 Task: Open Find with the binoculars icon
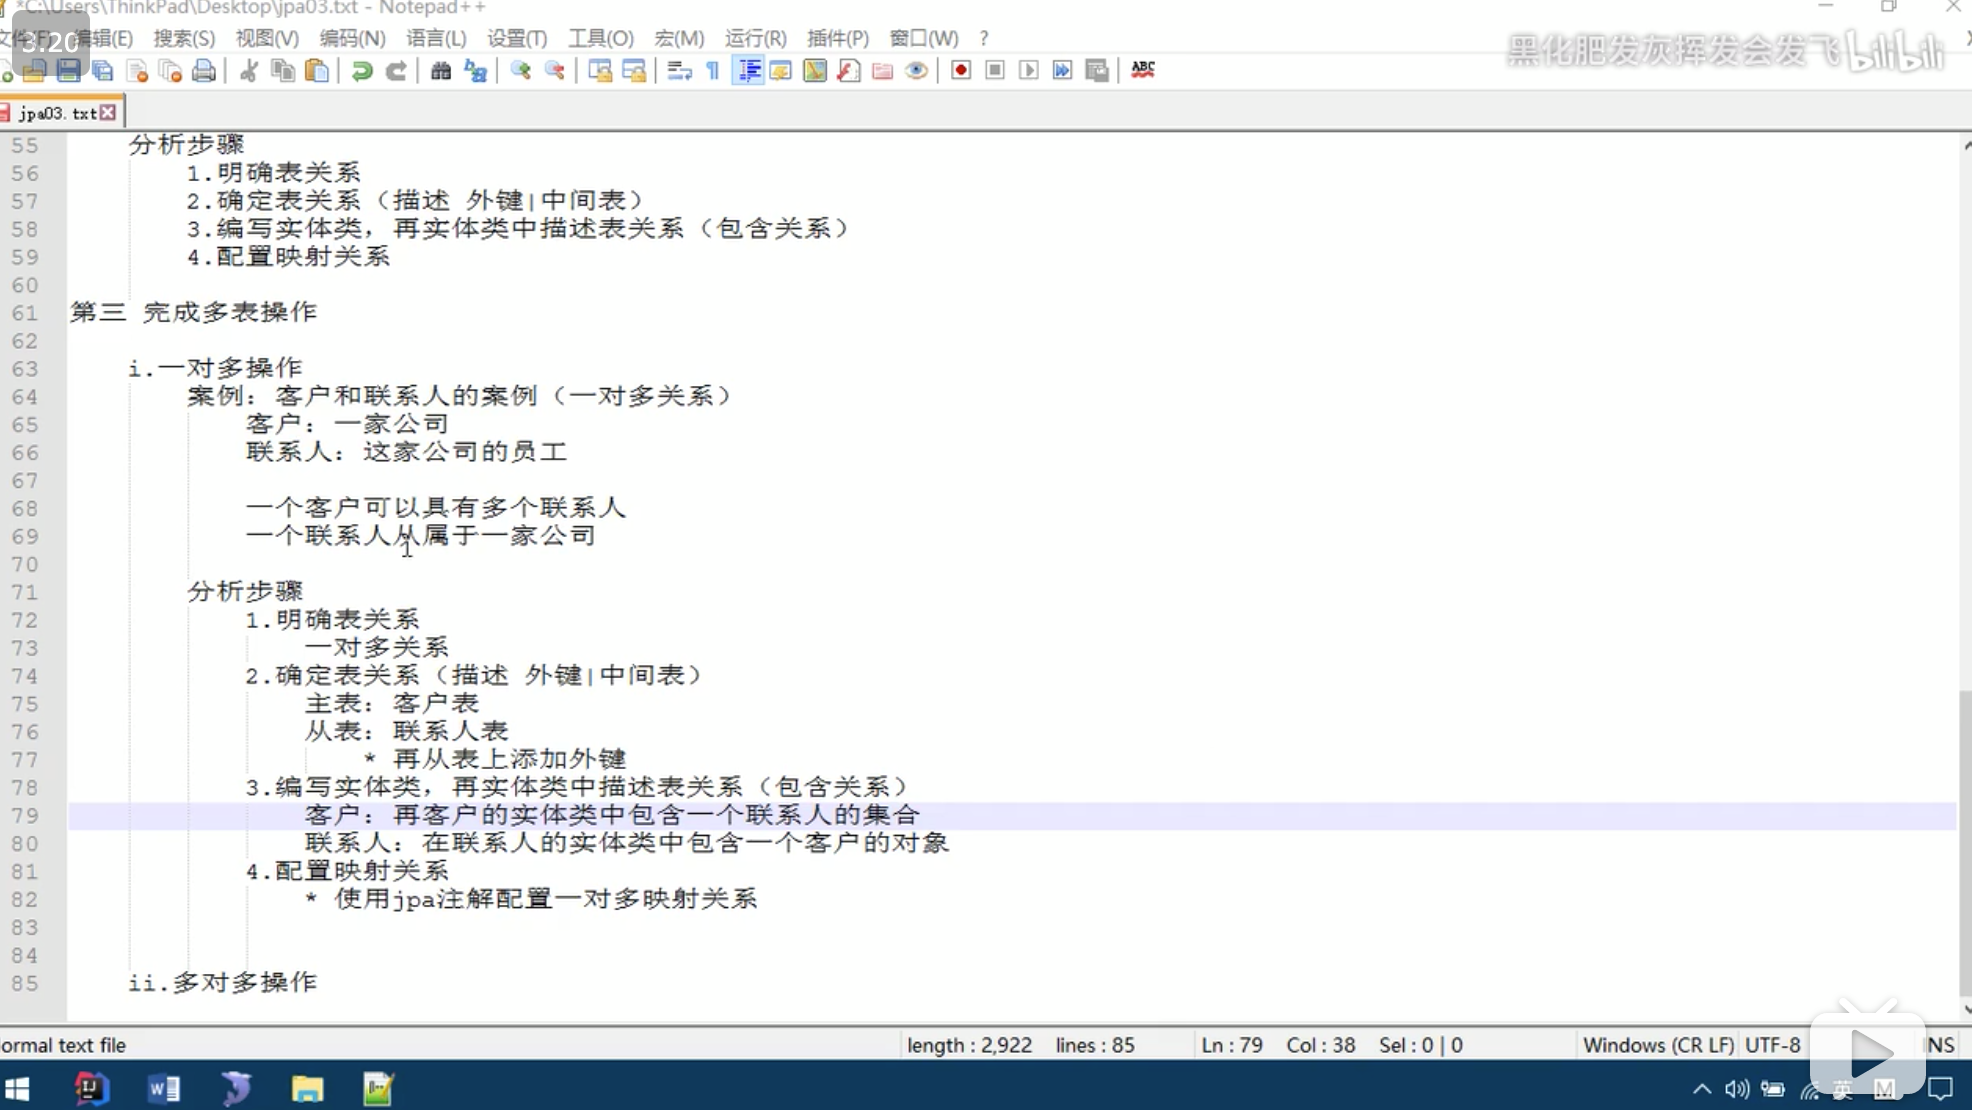point(440,70)
